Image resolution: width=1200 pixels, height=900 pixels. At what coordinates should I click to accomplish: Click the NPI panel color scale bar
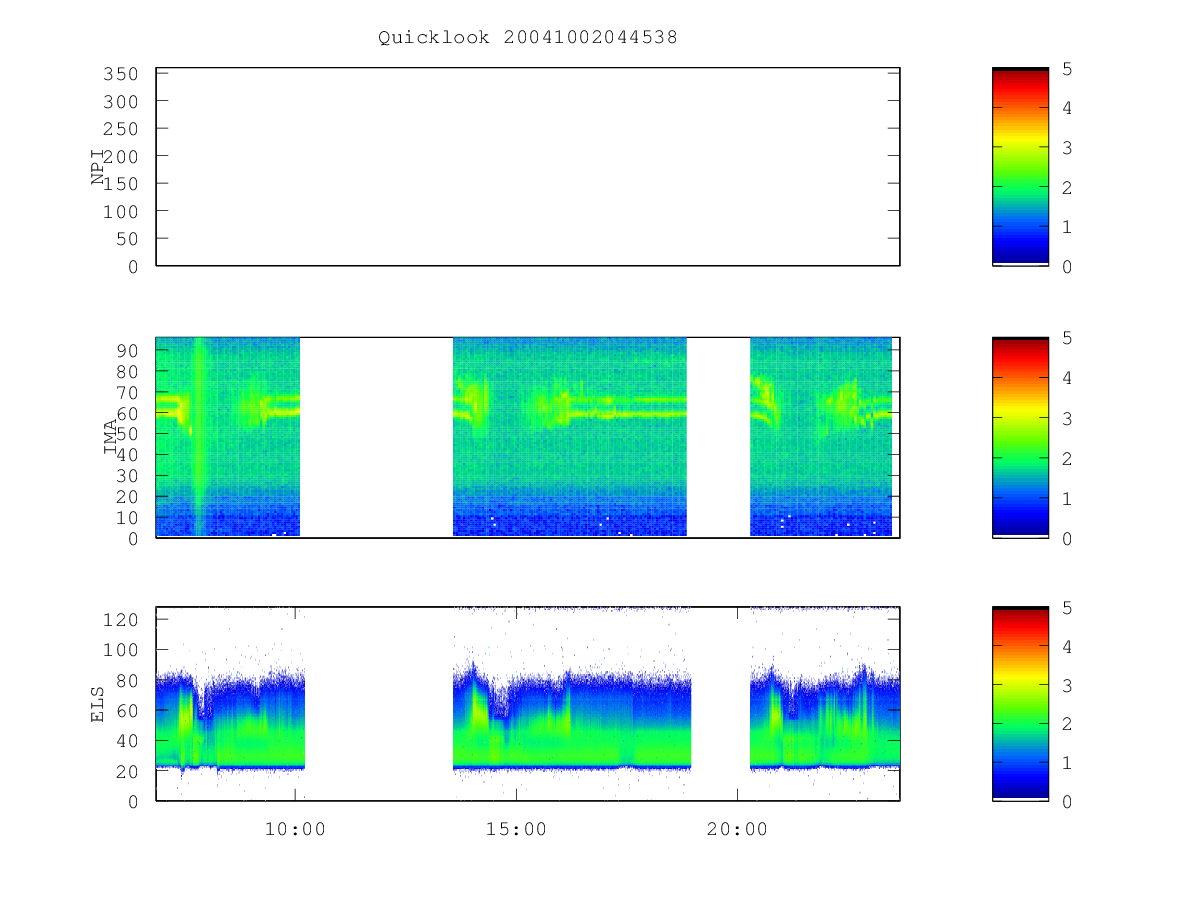coord(1020,167)
